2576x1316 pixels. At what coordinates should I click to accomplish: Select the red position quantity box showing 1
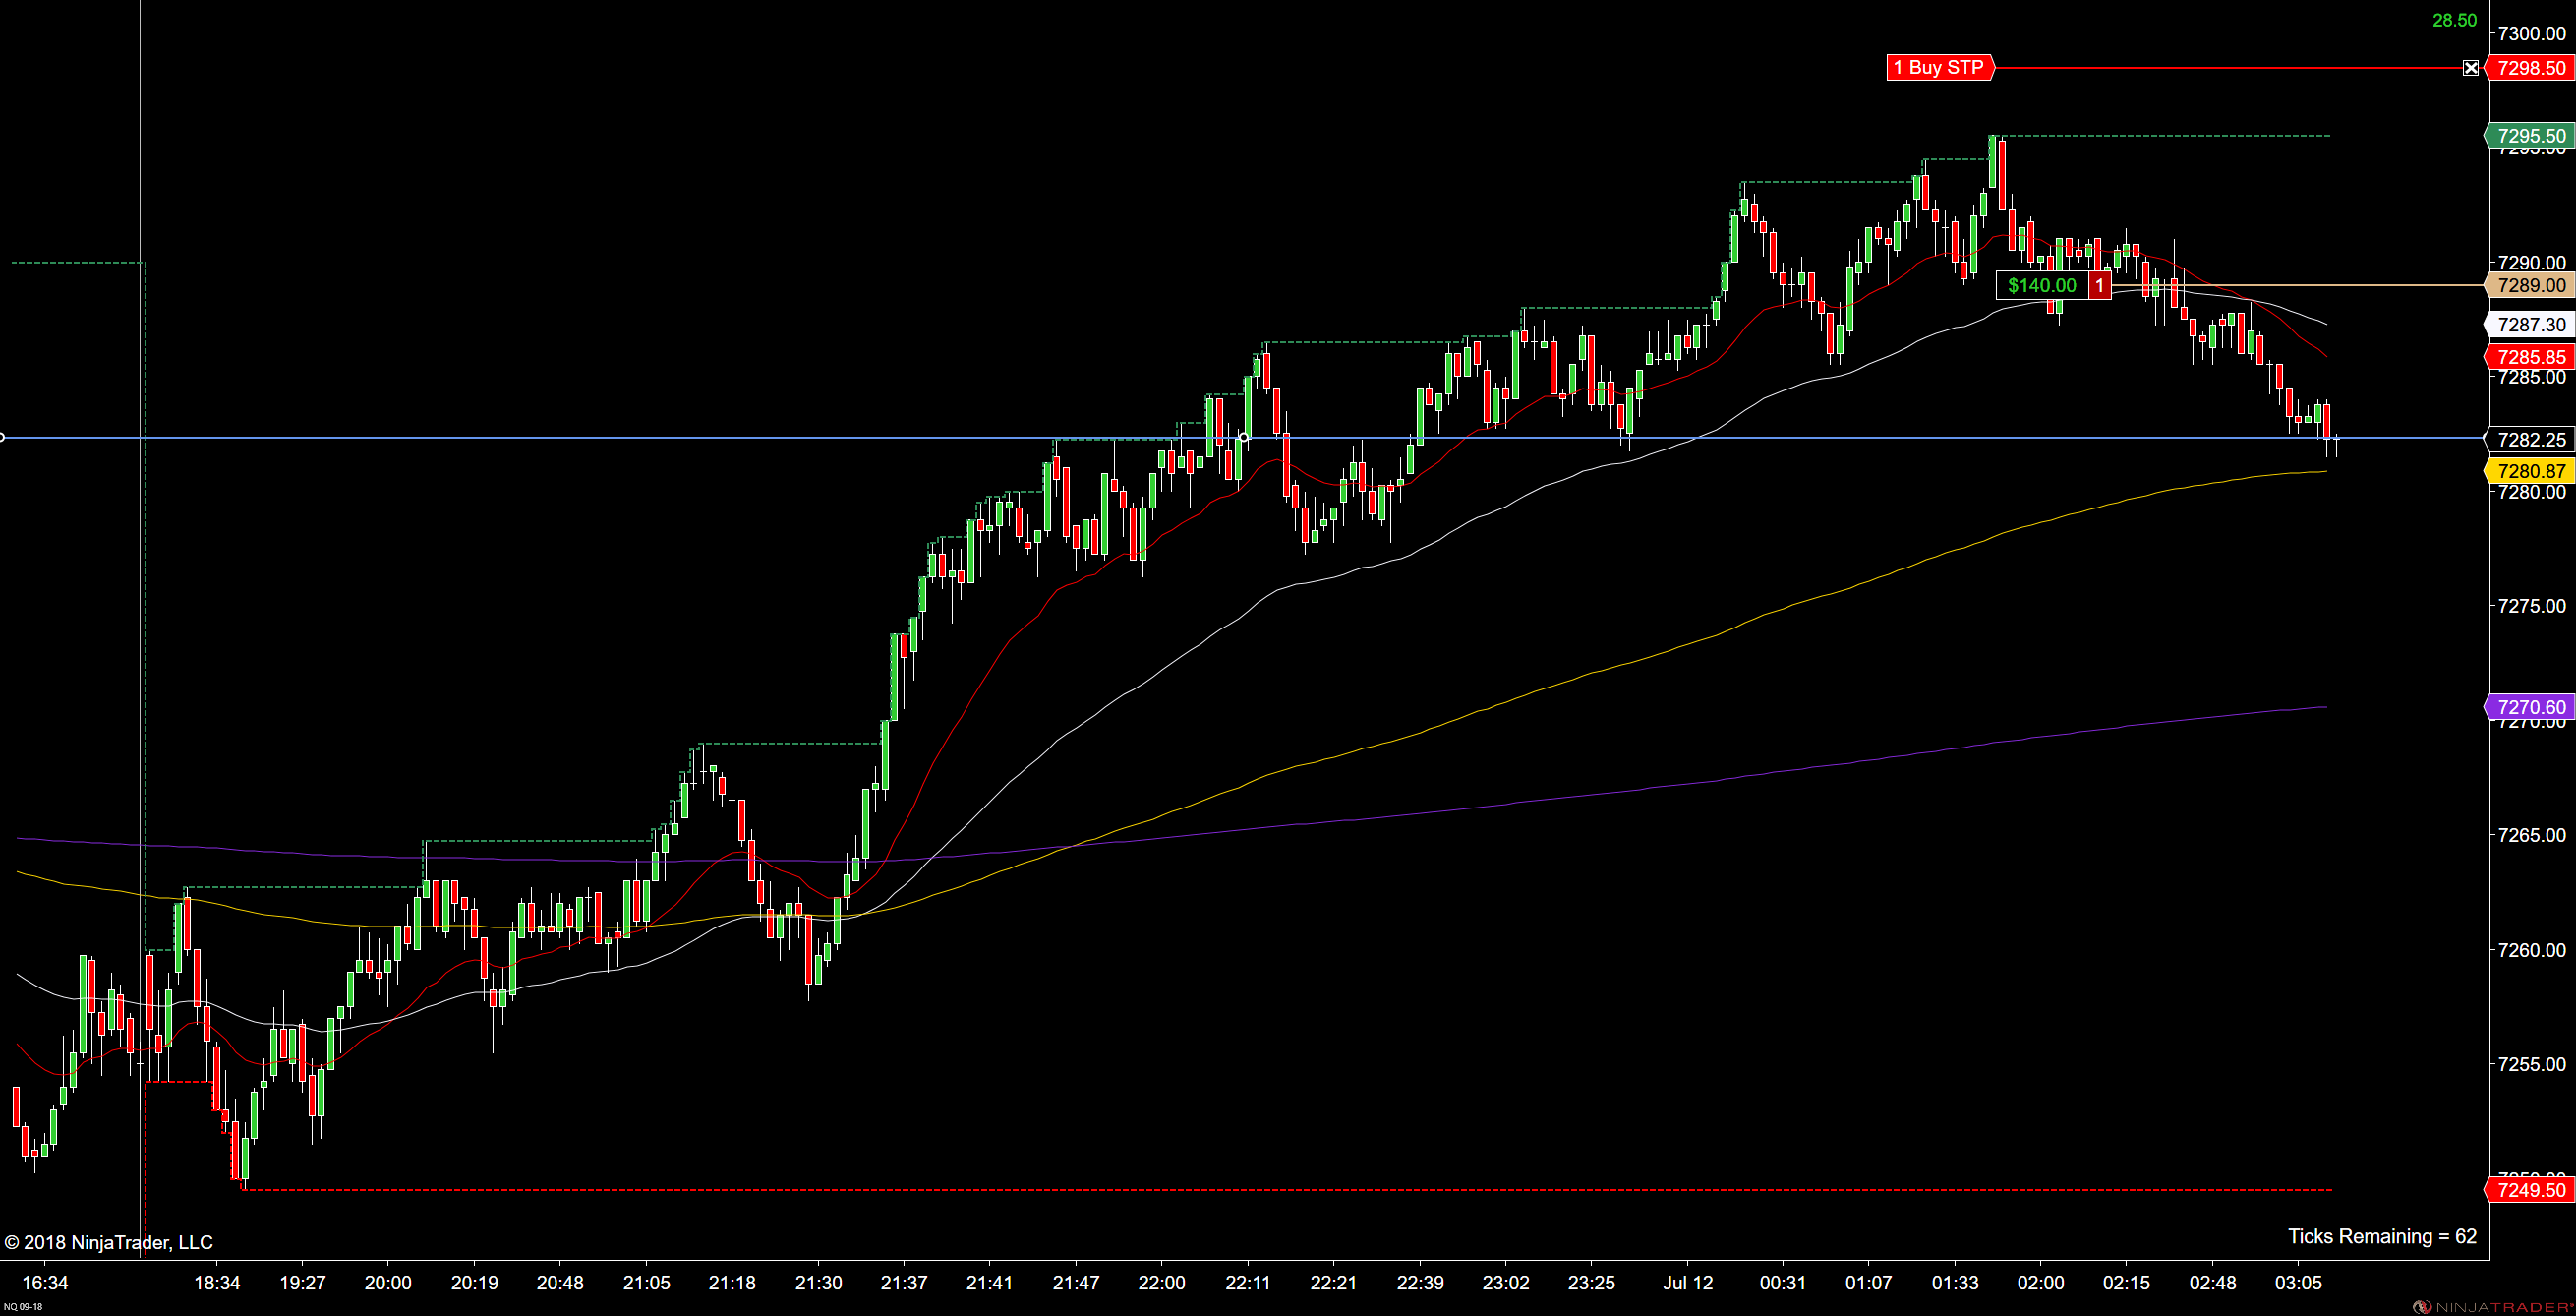coord(2100,286)
